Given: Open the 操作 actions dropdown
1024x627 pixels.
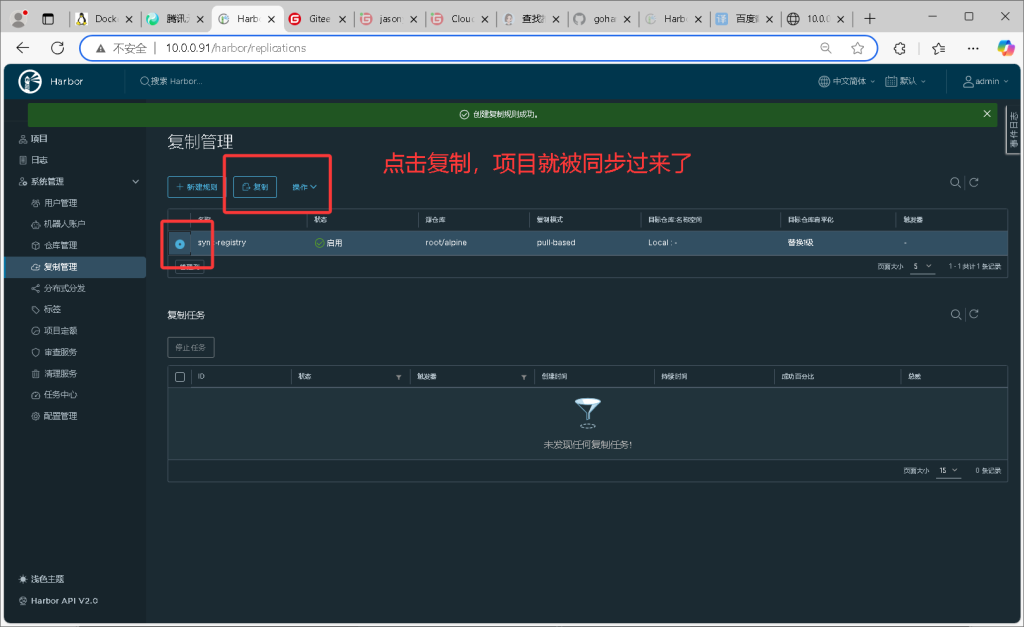Looking at the screenshot, I should tap(304, 187).
